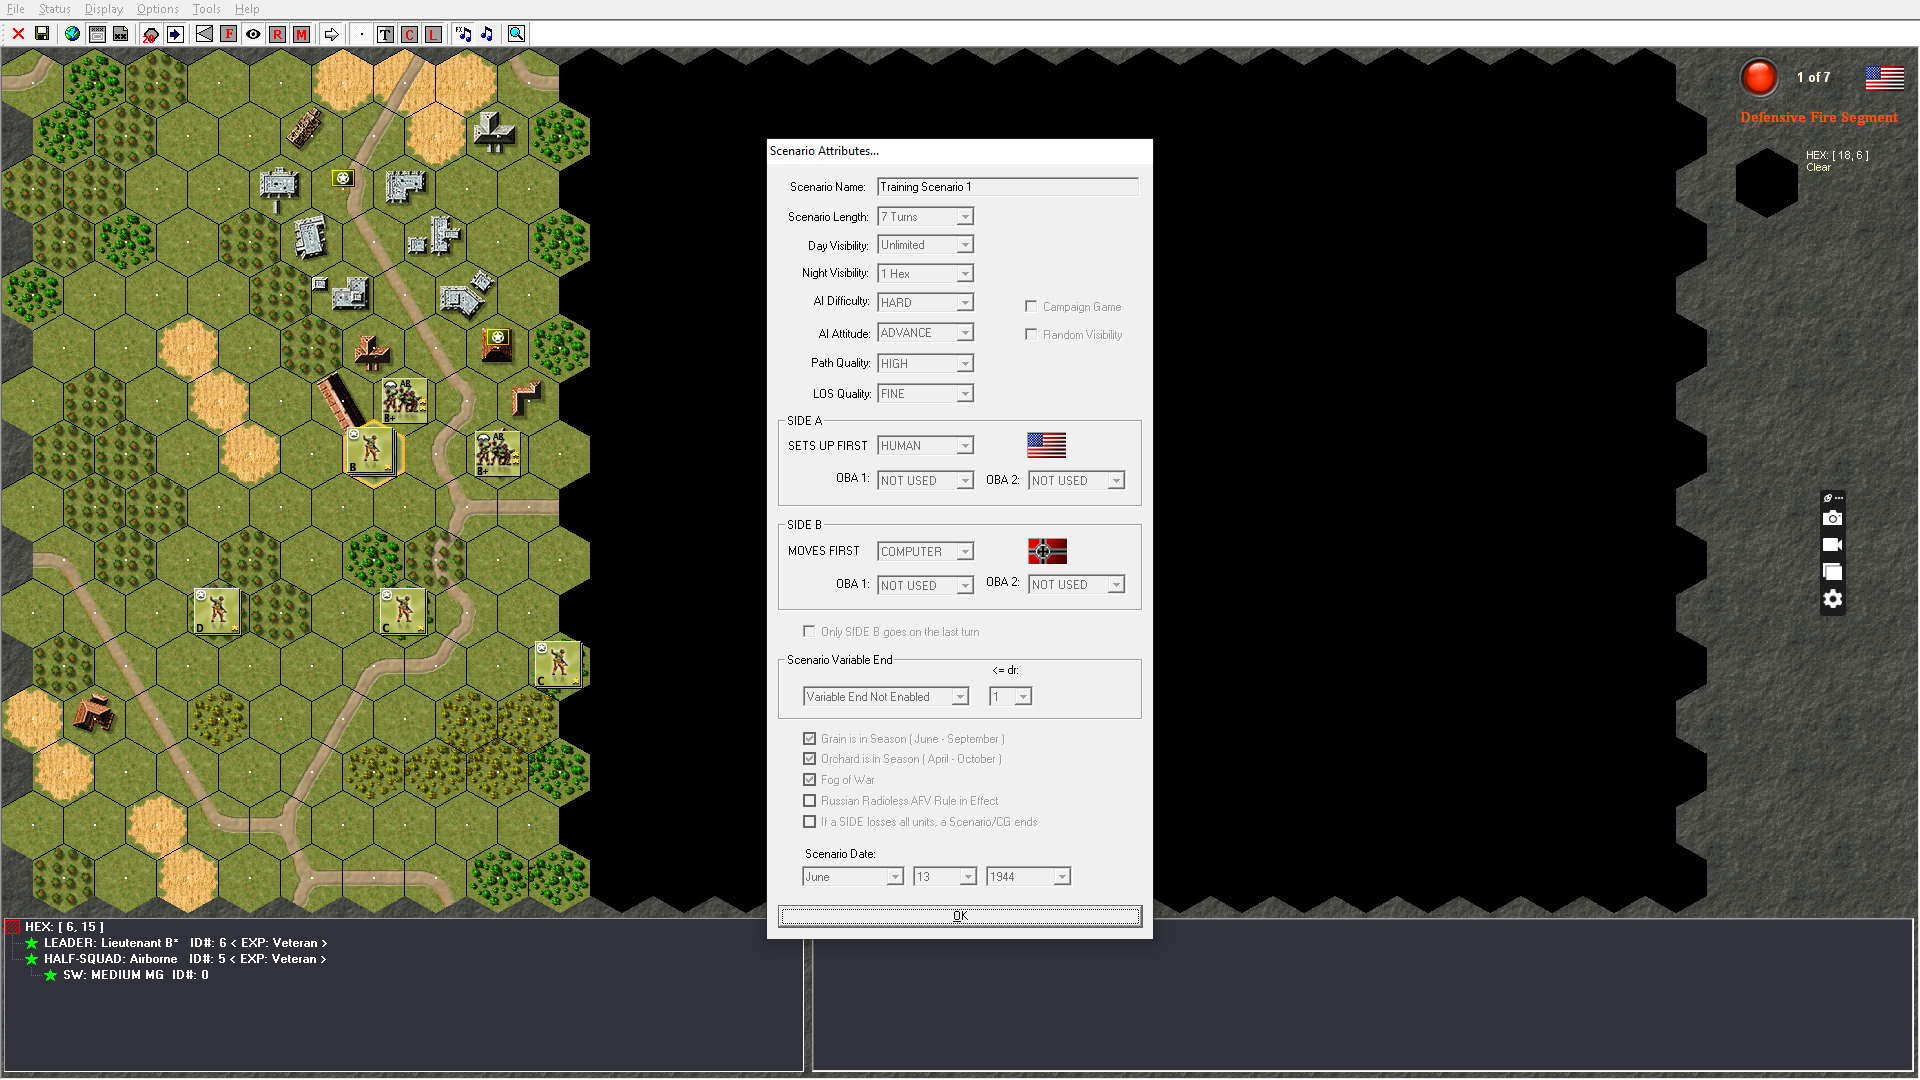This screenshot has height=1080, width=1920.
Task: Toggle the Fog of War checkbox
Action: click(809, 780)
